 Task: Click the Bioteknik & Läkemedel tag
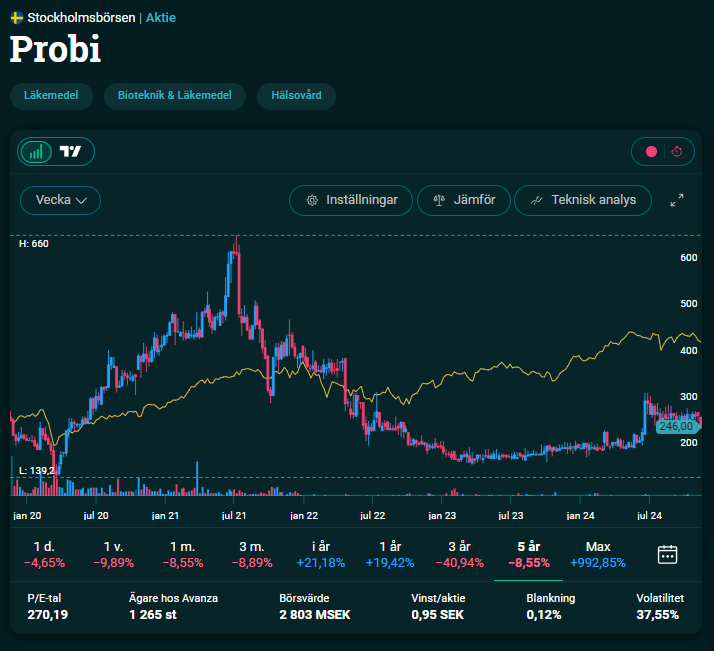[x=175, y=96]
